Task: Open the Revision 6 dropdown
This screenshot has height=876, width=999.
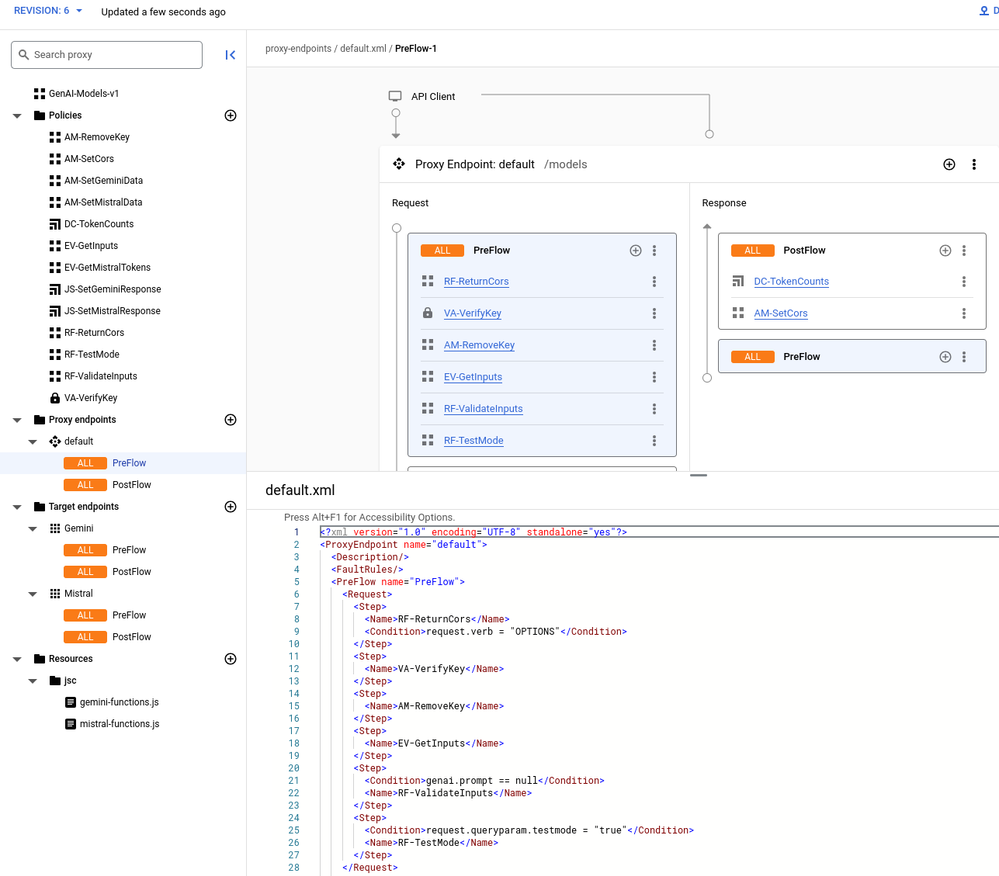Action: coord(48,11)
